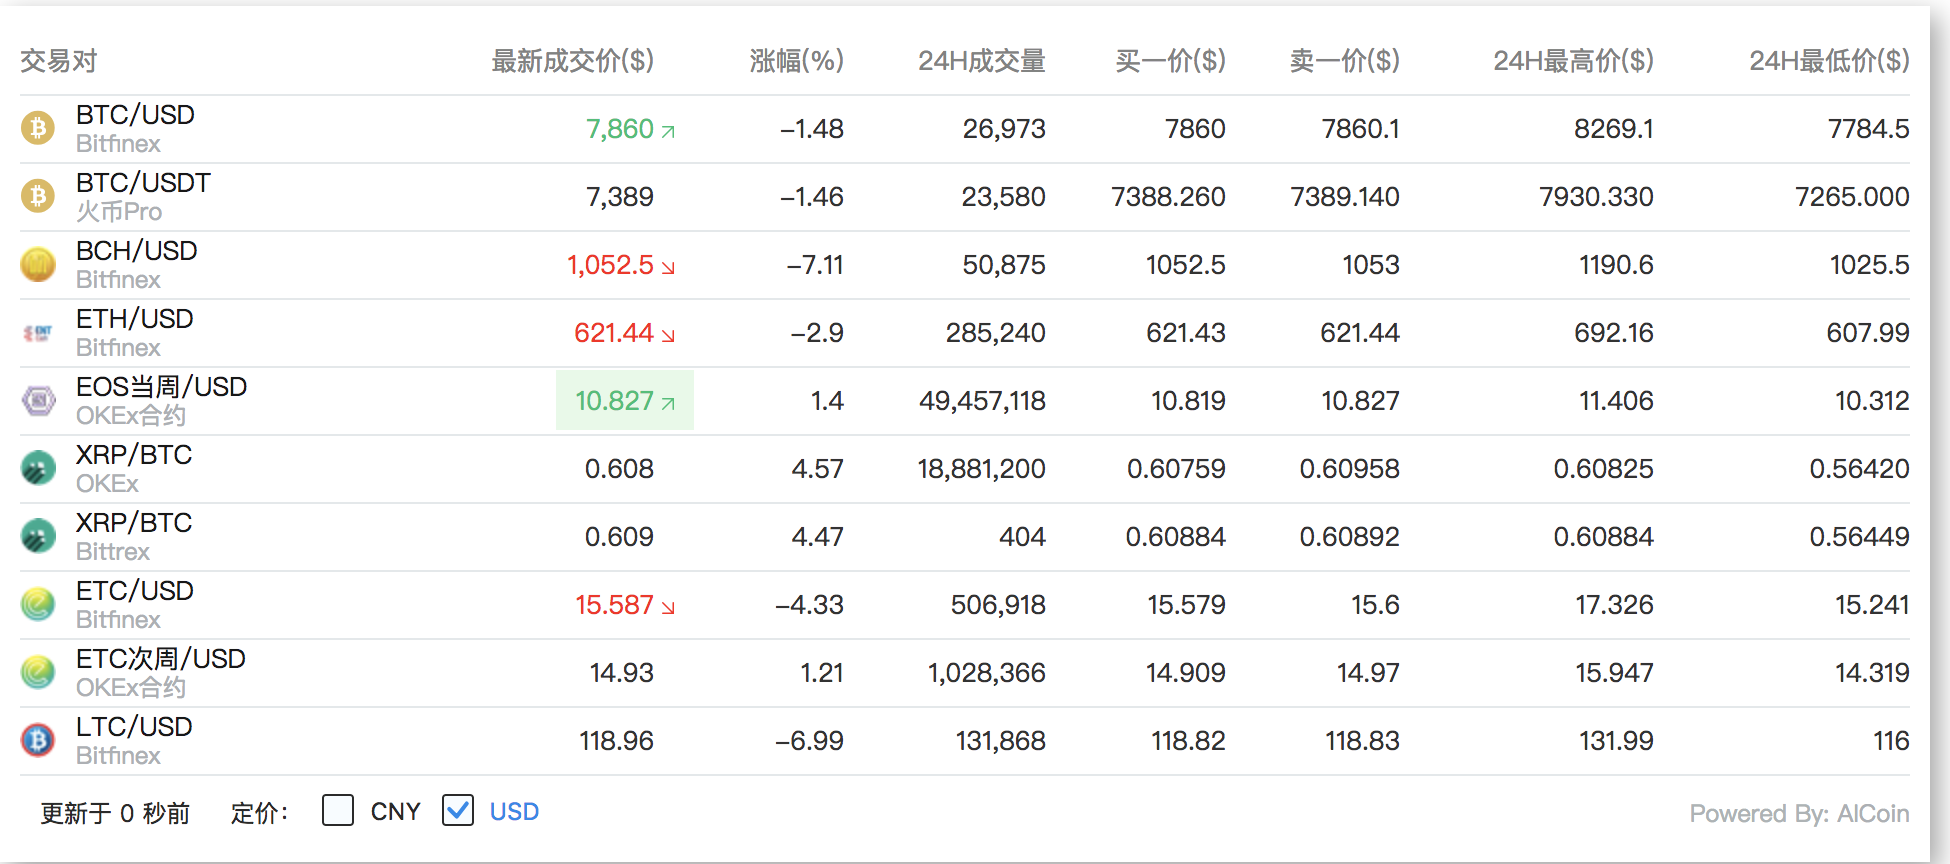
Task: Click the CNY label next to checkbox
Action: (x=396, y=811)
